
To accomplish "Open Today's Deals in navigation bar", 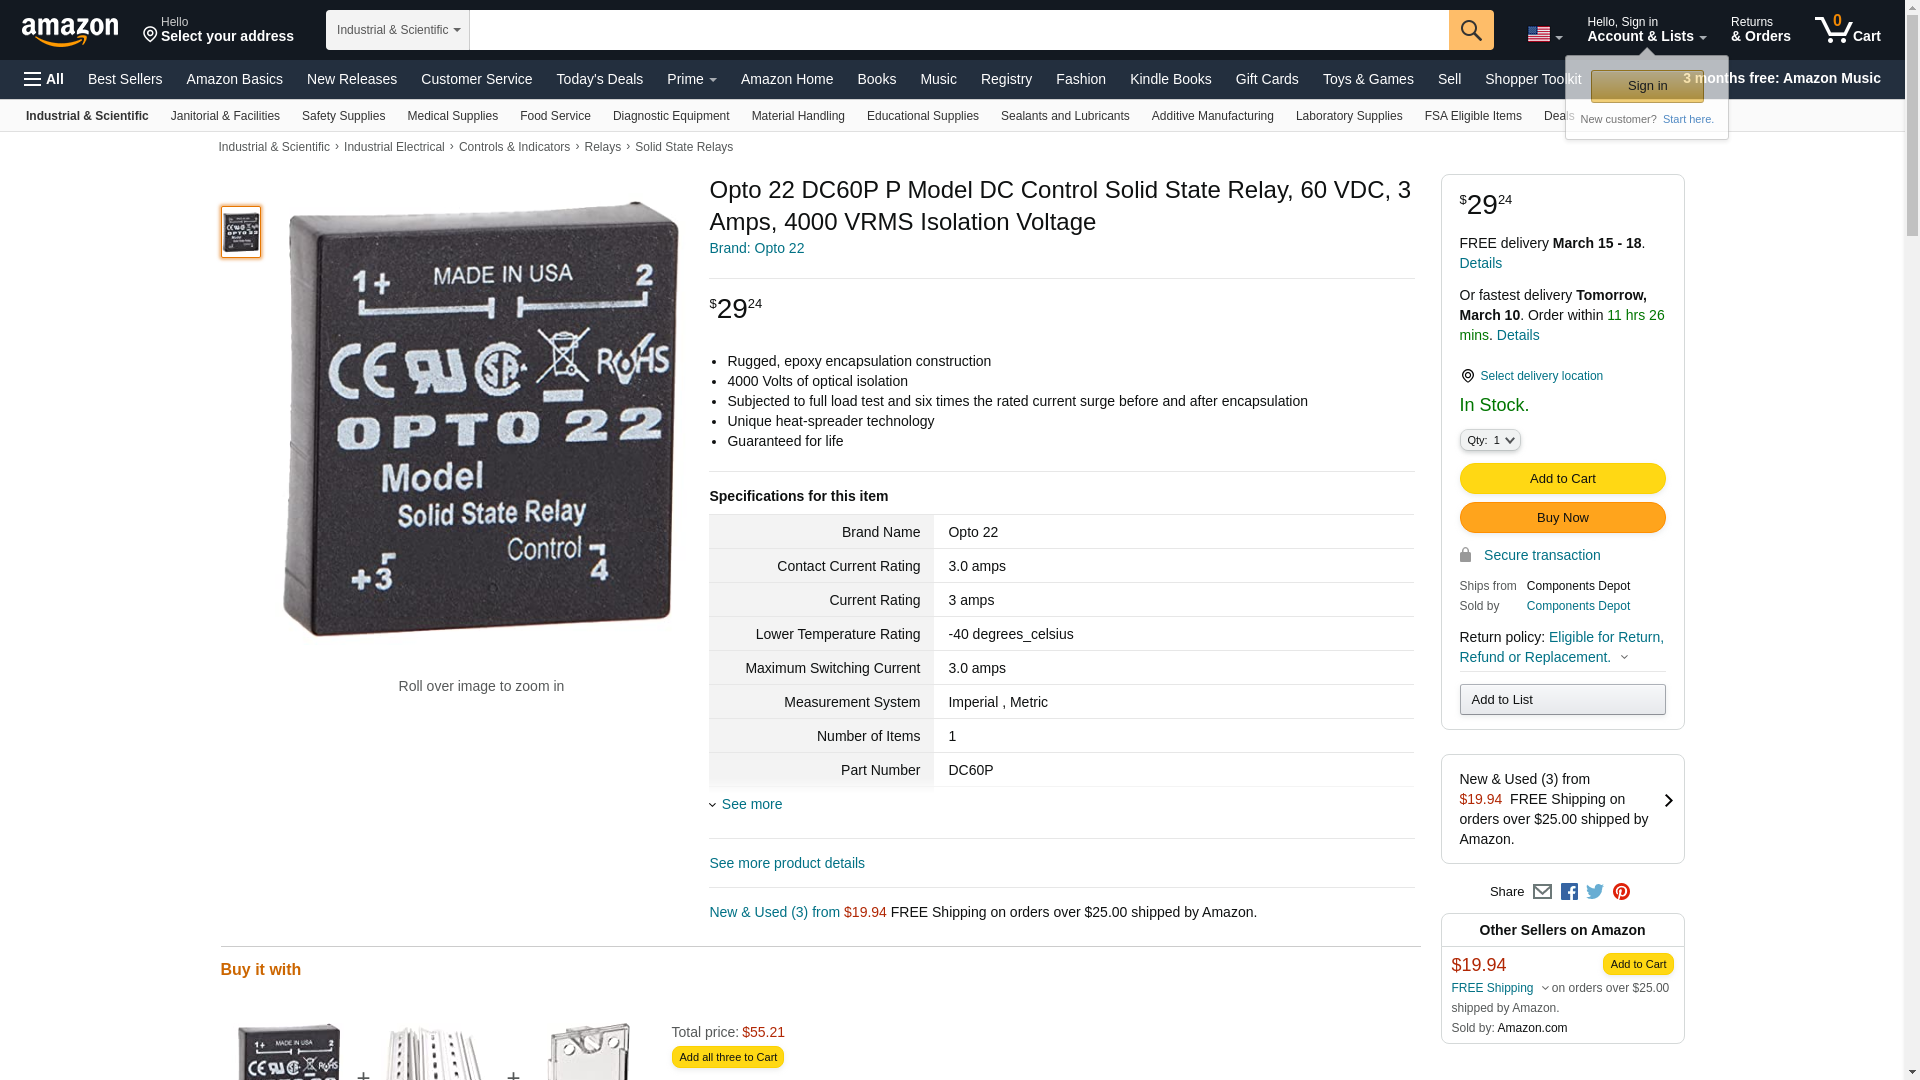I will [x=600, y=79].
